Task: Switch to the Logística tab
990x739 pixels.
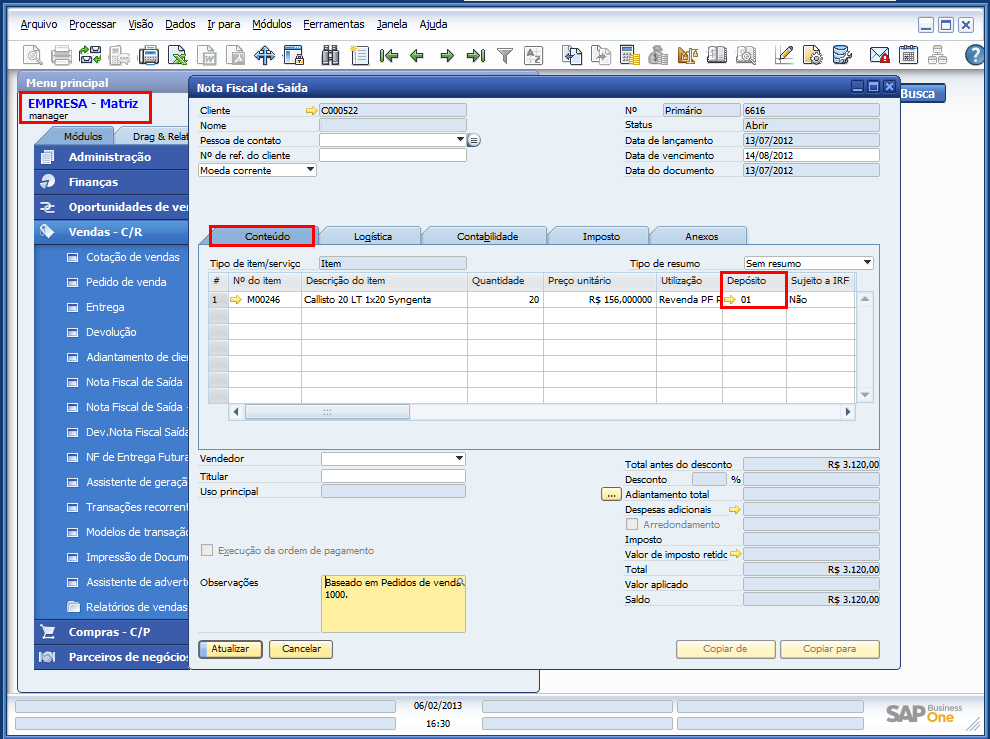Action: 373,236
